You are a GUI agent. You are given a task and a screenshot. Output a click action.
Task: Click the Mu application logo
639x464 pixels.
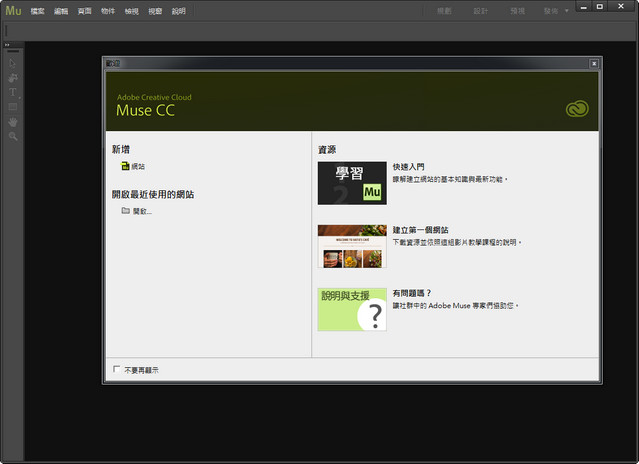pyautogui.click(x=13, y=11)
